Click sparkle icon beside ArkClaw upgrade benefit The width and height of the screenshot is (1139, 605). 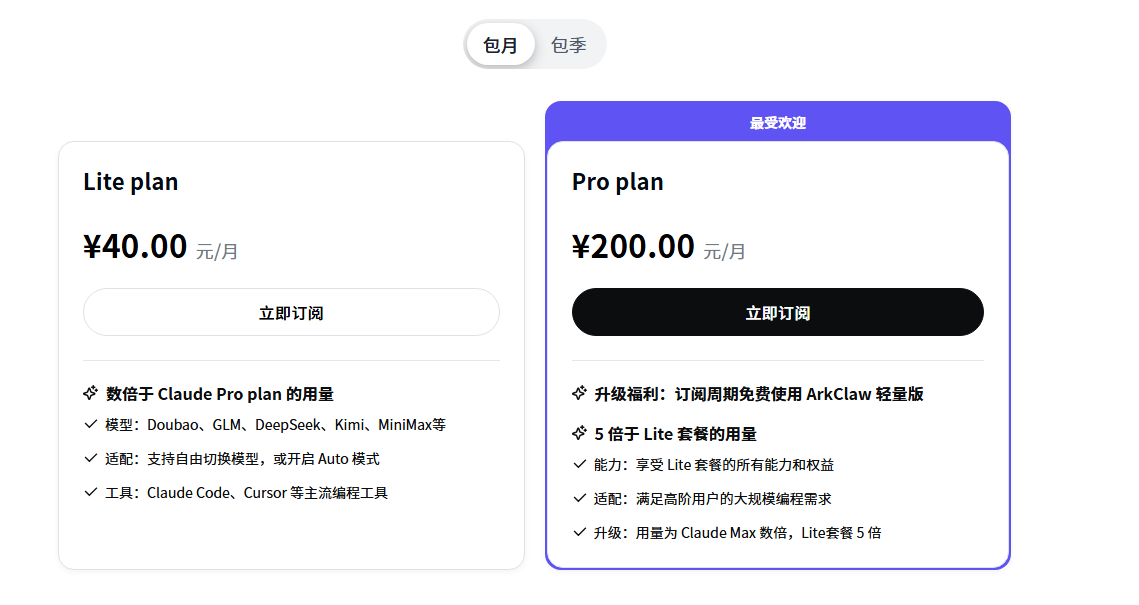click(x=579, y=393)
